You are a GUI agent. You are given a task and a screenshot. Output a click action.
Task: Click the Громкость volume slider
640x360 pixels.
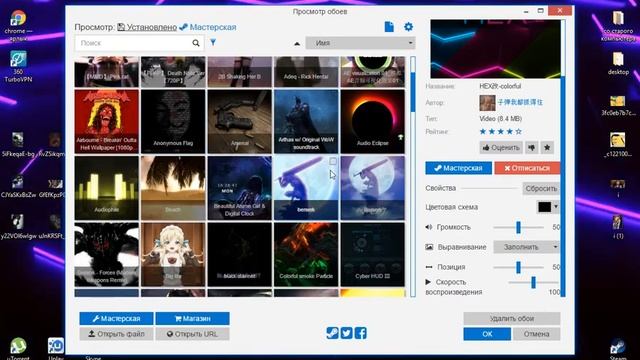(x=518, y=227)
